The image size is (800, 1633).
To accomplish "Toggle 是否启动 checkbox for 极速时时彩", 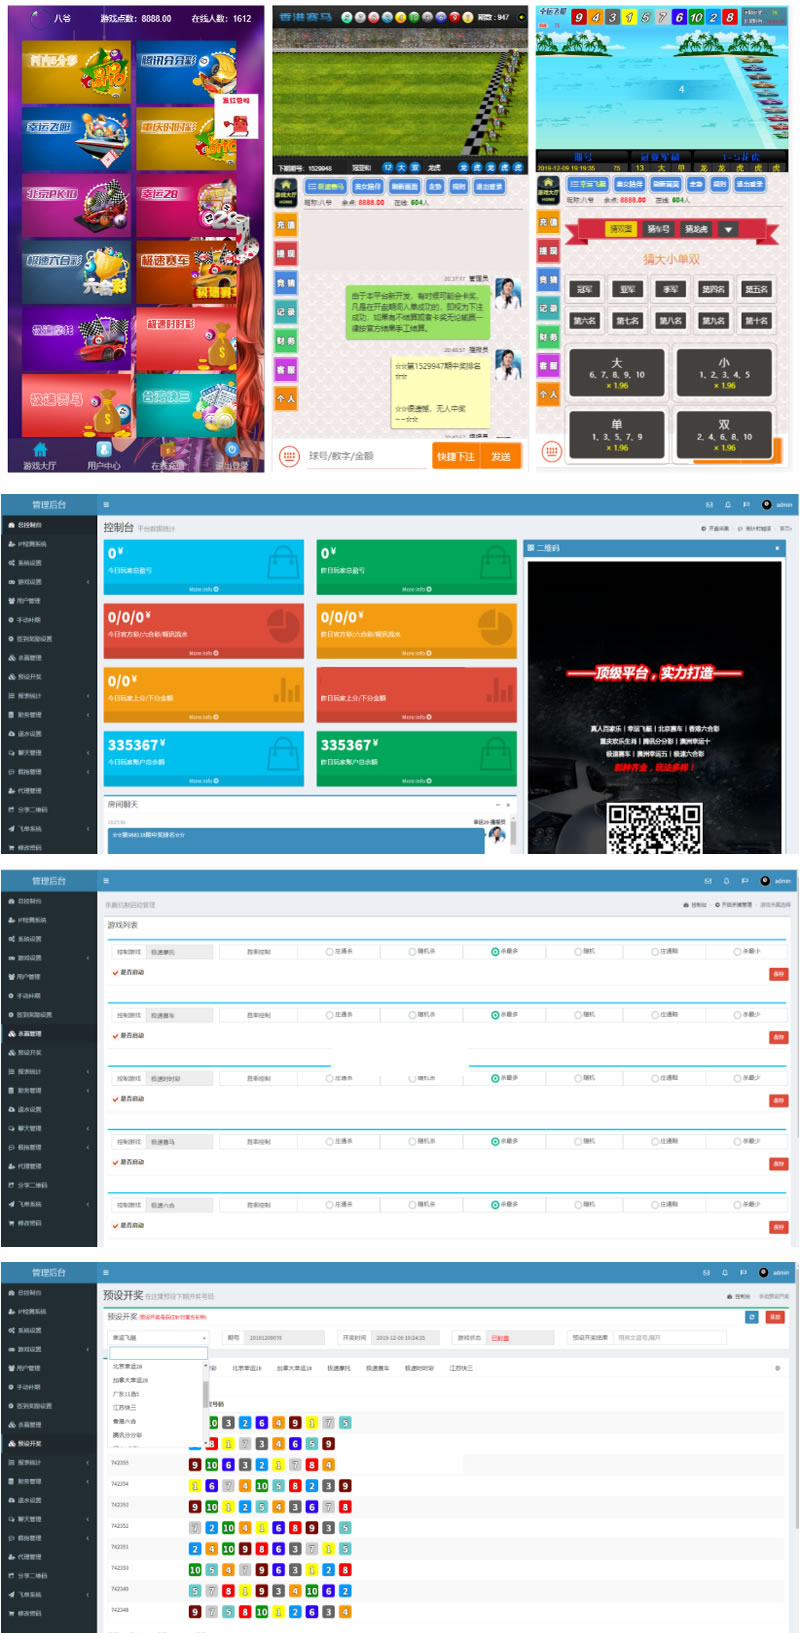I will (115, 1099).
